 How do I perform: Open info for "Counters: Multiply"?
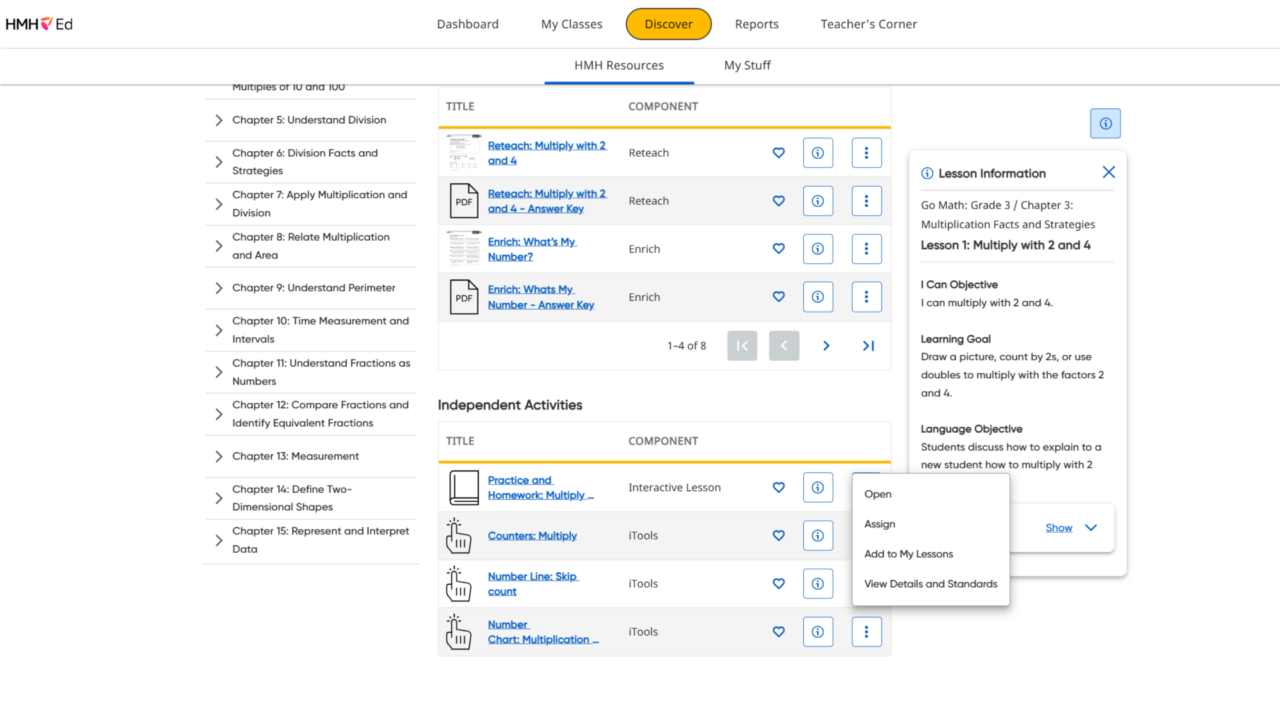tap(817, 535)
